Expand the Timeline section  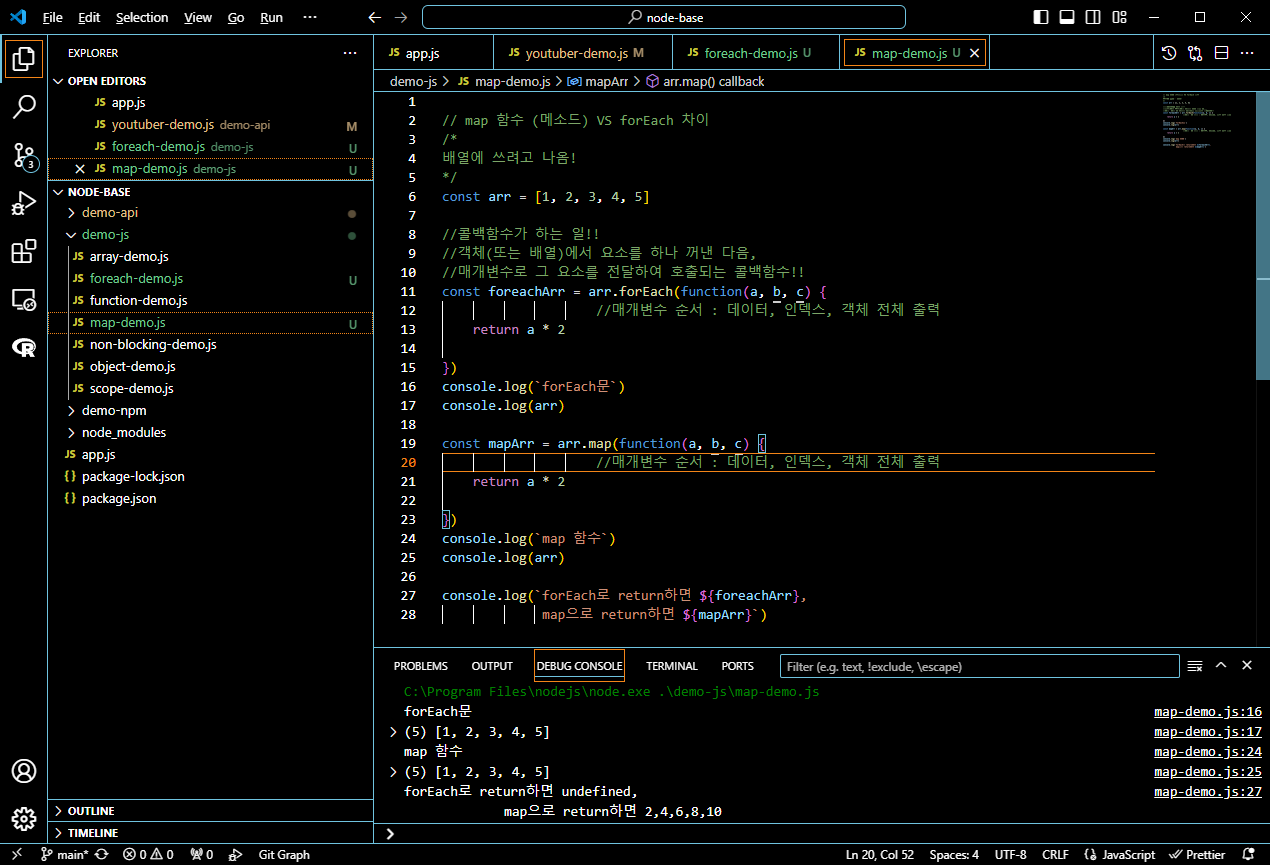point(211,833)
